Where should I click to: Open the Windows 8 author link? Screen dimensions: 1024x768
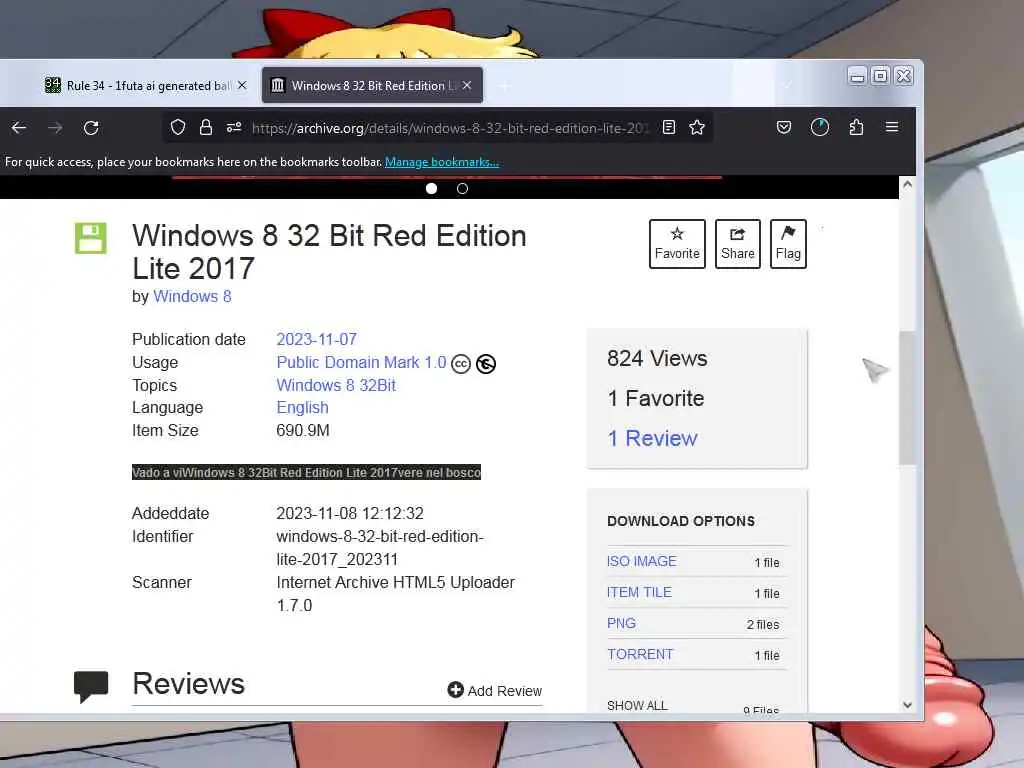click(192, 296)
